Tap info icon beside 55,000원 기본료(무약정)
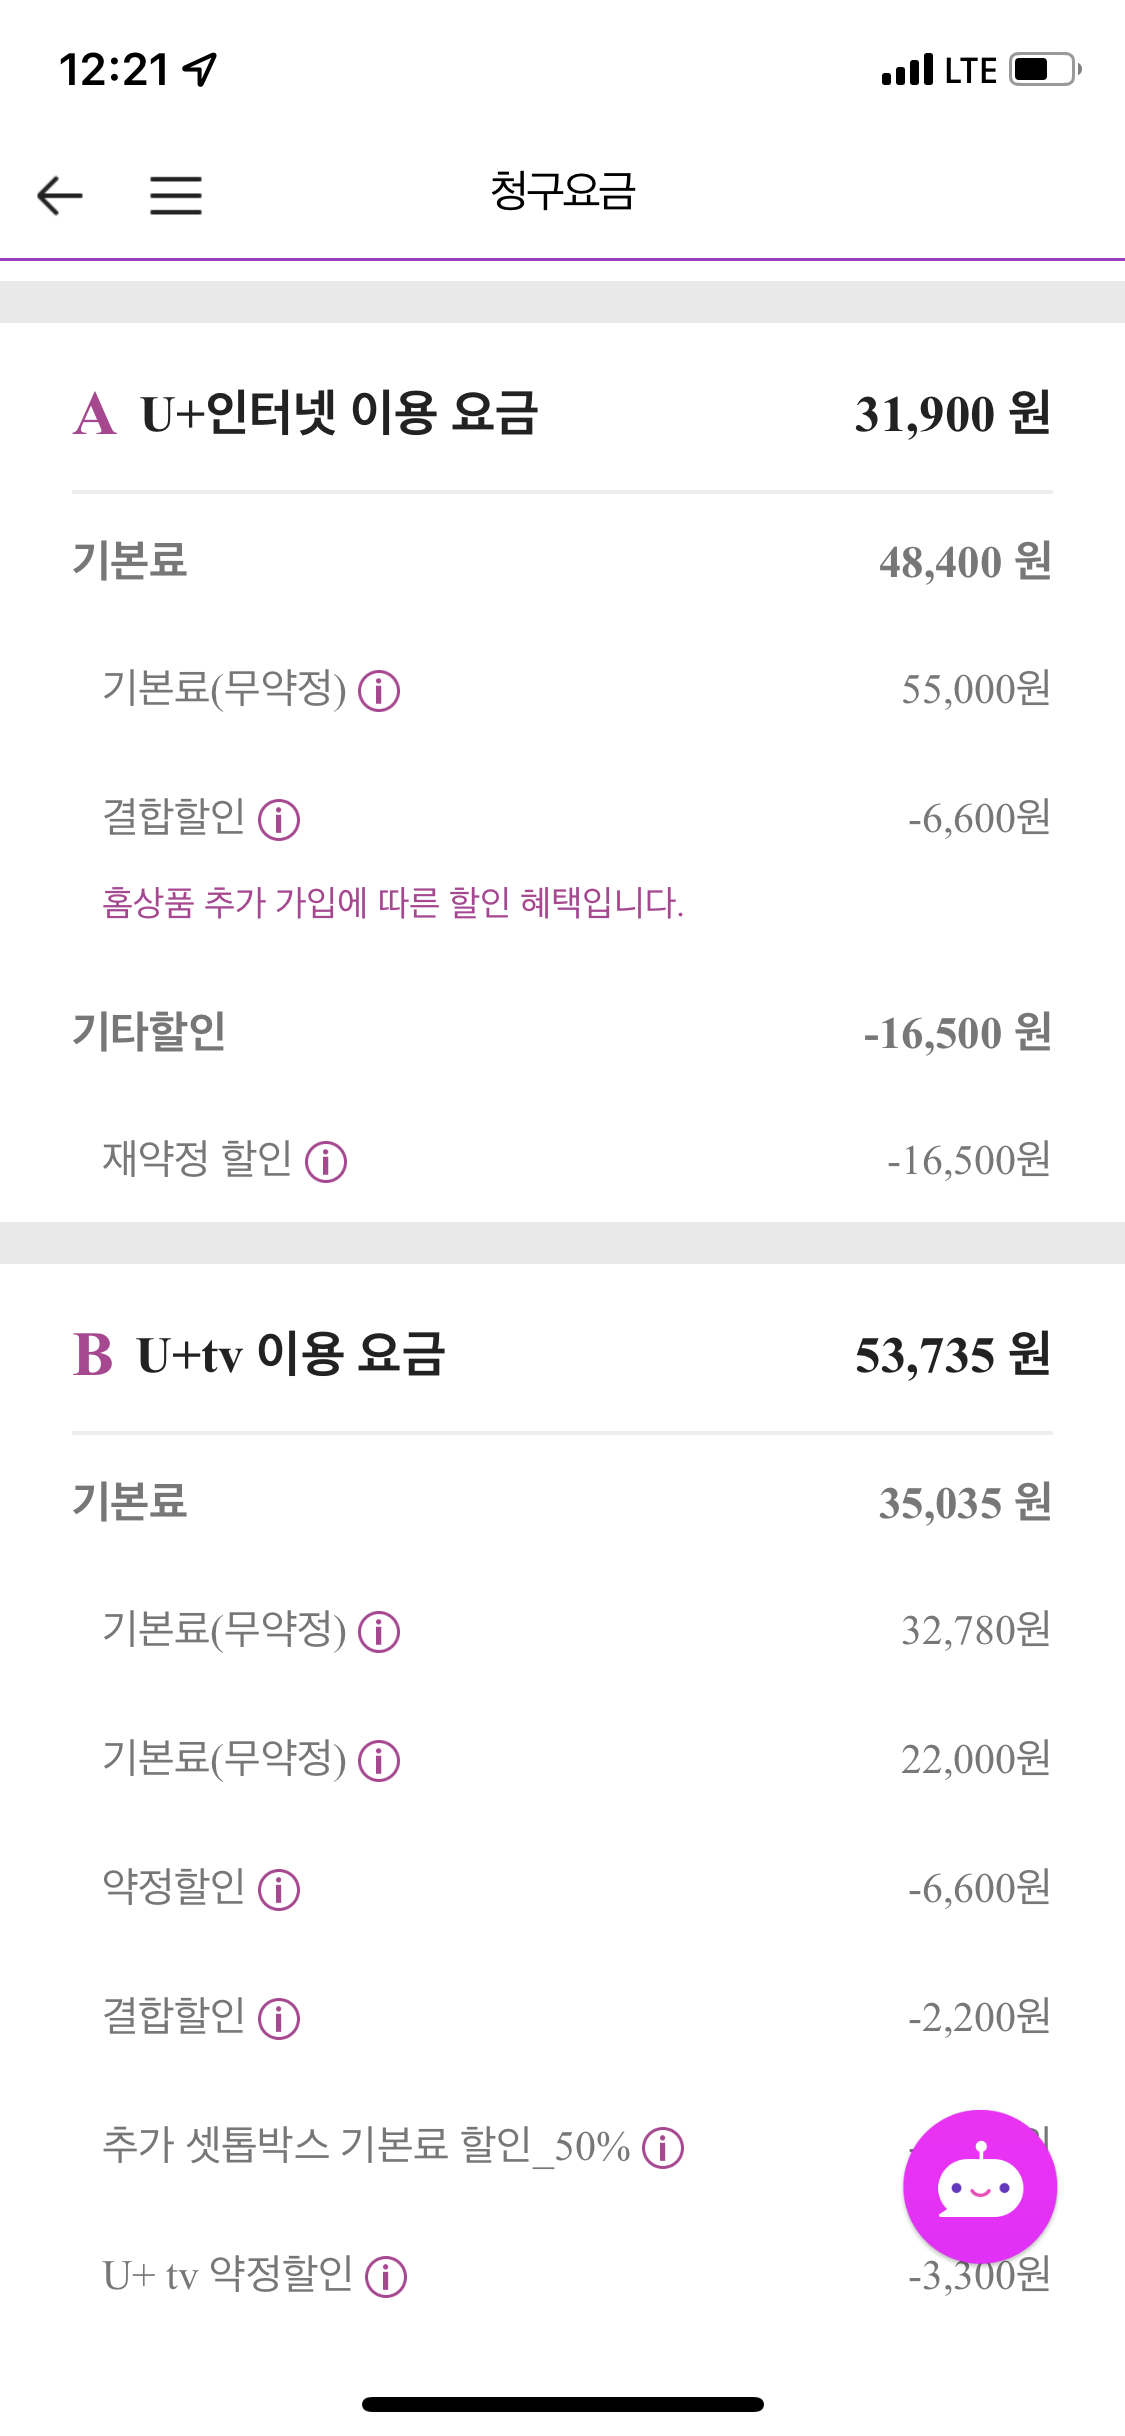The image size is (1125, 2436). pyautogui.click(x=379, y=691)
